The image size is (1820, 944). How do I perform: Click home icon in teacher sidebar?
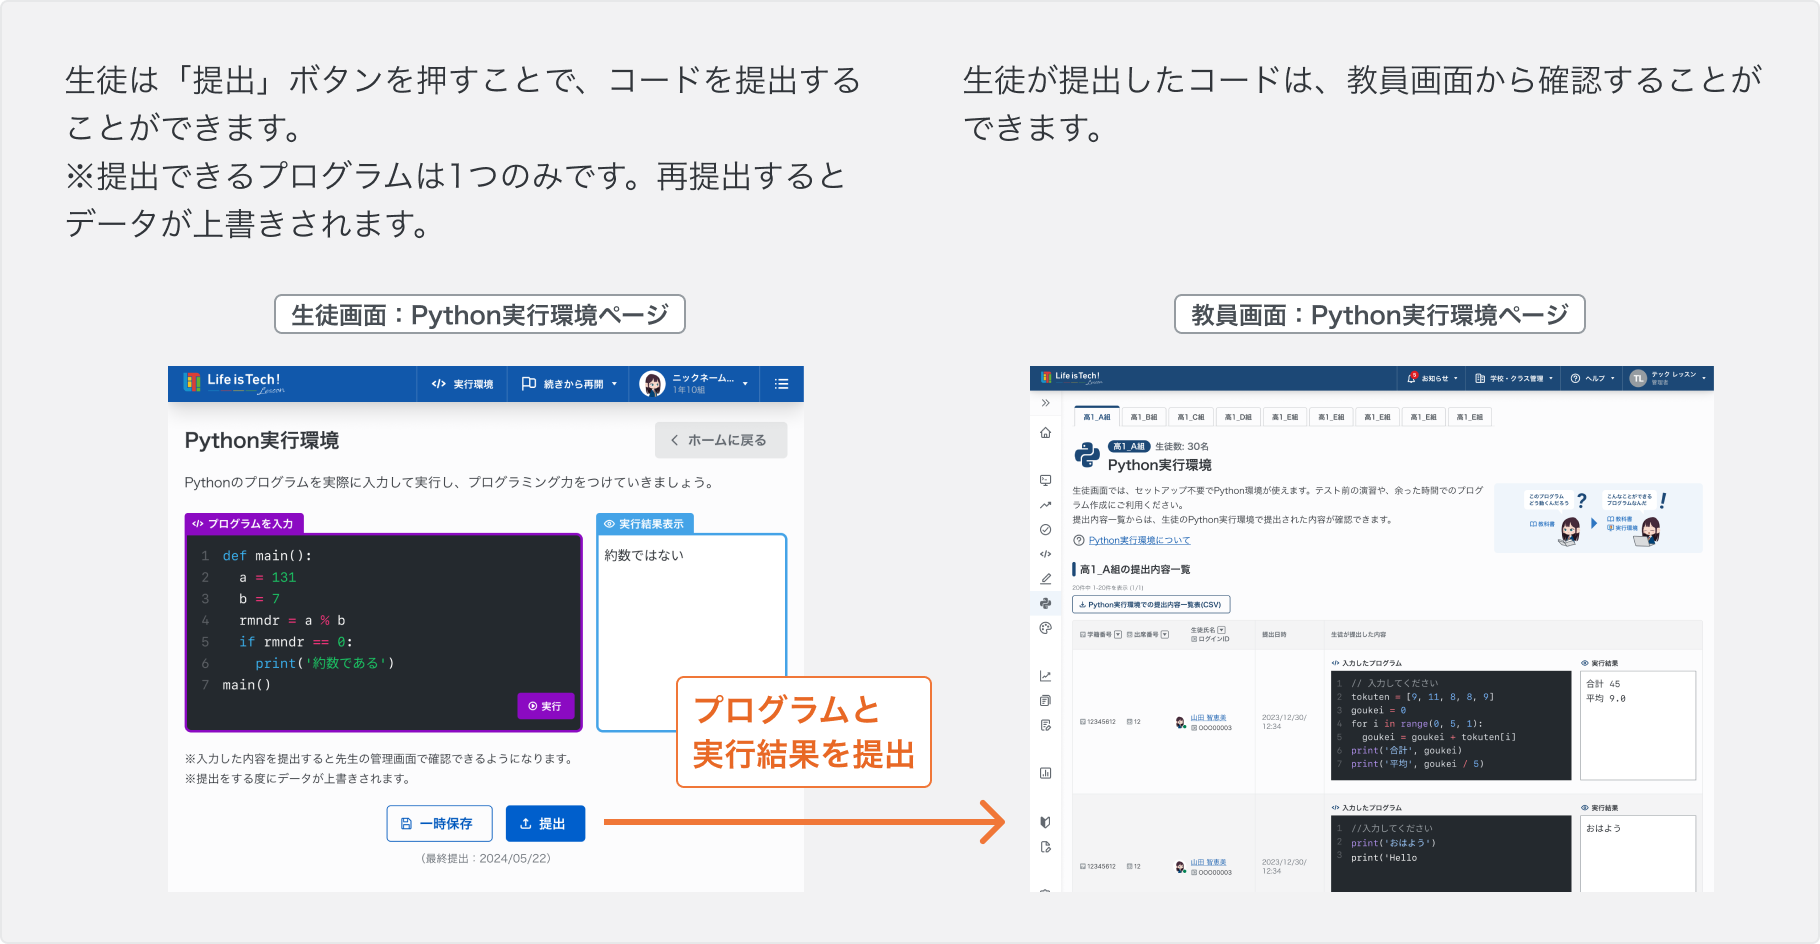click(1045, 433)
